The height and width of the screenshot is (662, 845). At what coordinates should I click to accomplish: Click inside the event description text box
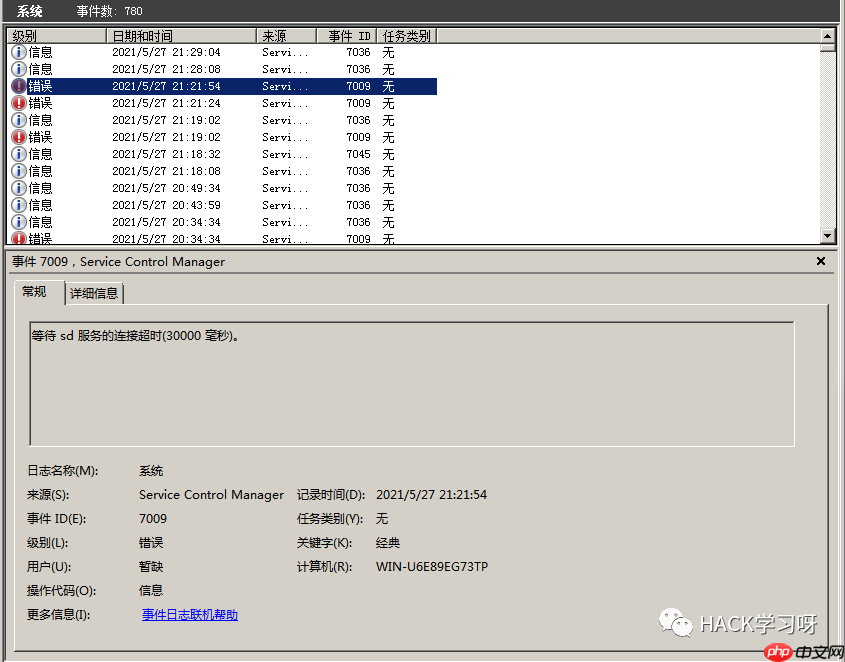(412, 384)
